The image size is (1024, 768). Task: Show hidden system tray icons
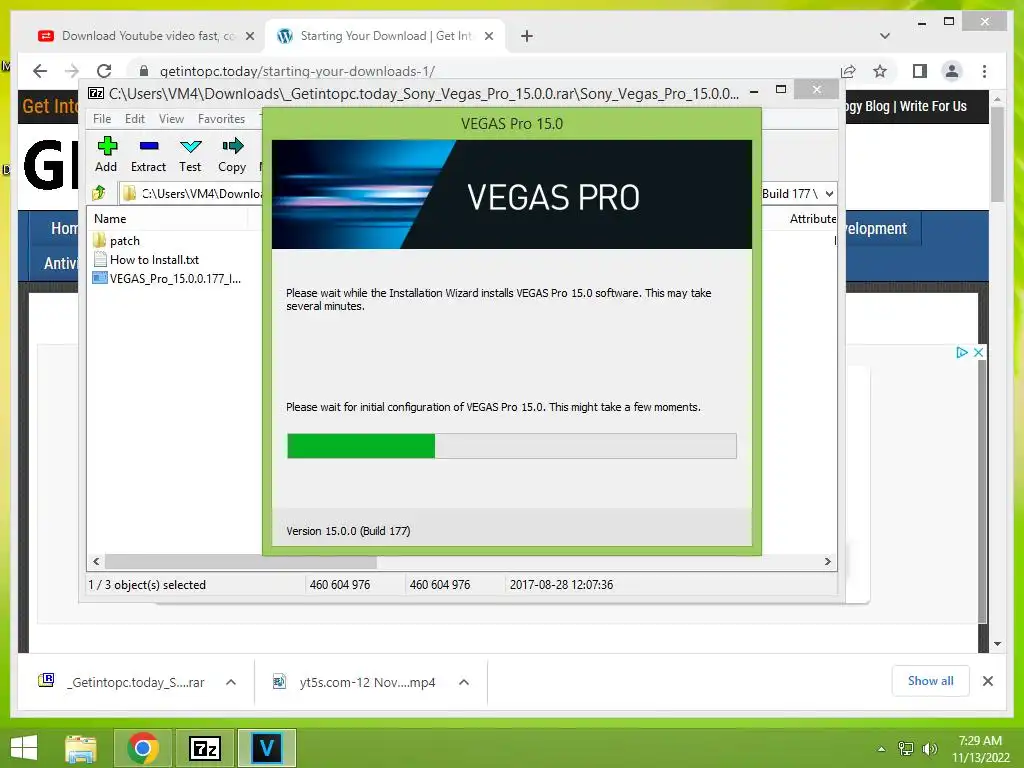pos(882,749)
